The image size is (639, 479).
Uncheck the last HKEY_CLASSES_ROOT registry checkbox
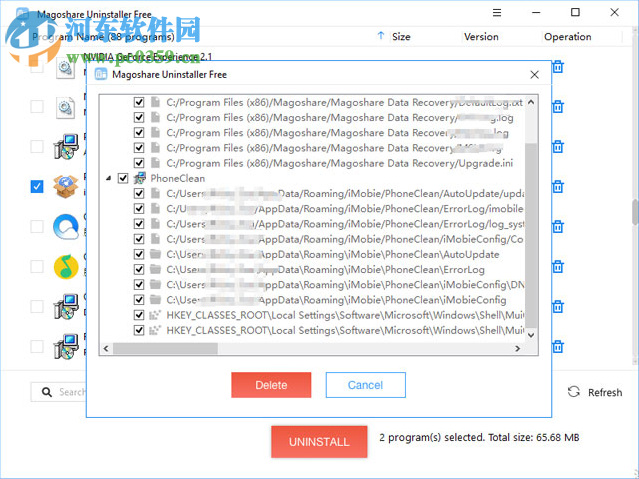[139, 330]
